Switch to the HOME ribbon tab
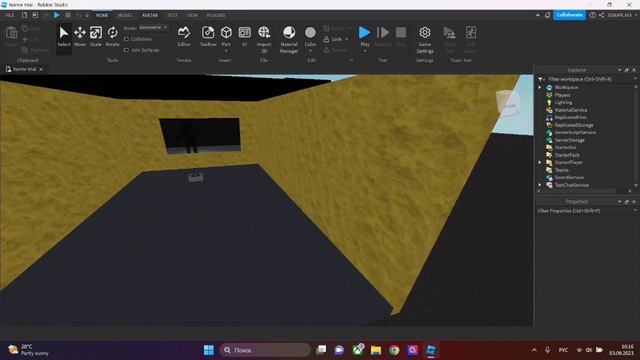This screenshot has height=360, width=640. click(x=102, y=15)
